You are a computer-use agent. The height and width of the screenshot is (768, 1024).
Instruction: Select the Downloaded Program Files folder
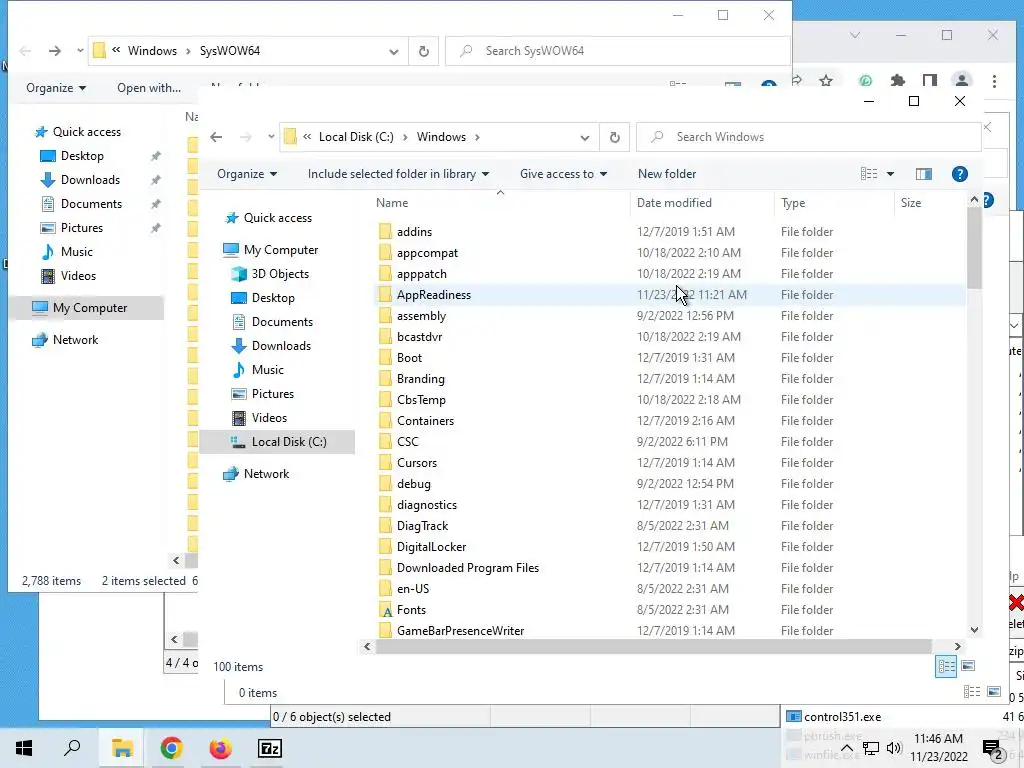[x=468, y=568]
